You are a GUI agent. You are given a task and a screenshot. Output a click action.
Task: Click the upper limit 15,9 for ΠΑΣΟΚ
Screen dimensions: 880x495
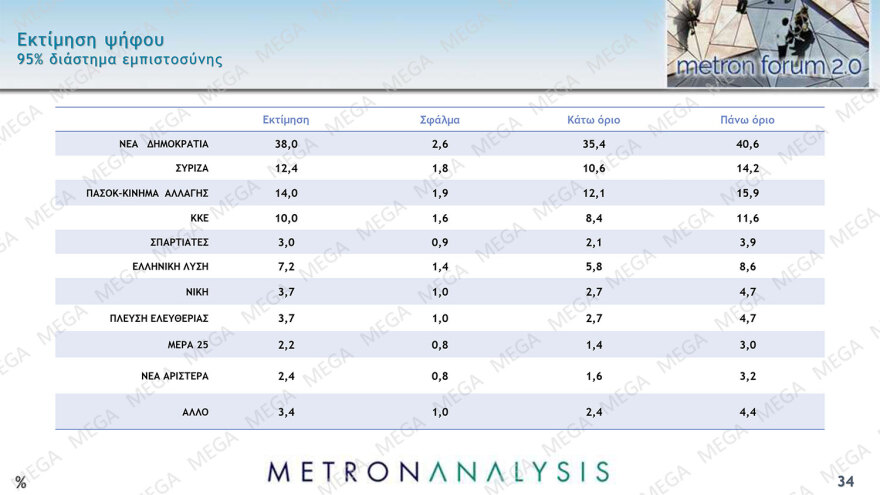point(748,193)
